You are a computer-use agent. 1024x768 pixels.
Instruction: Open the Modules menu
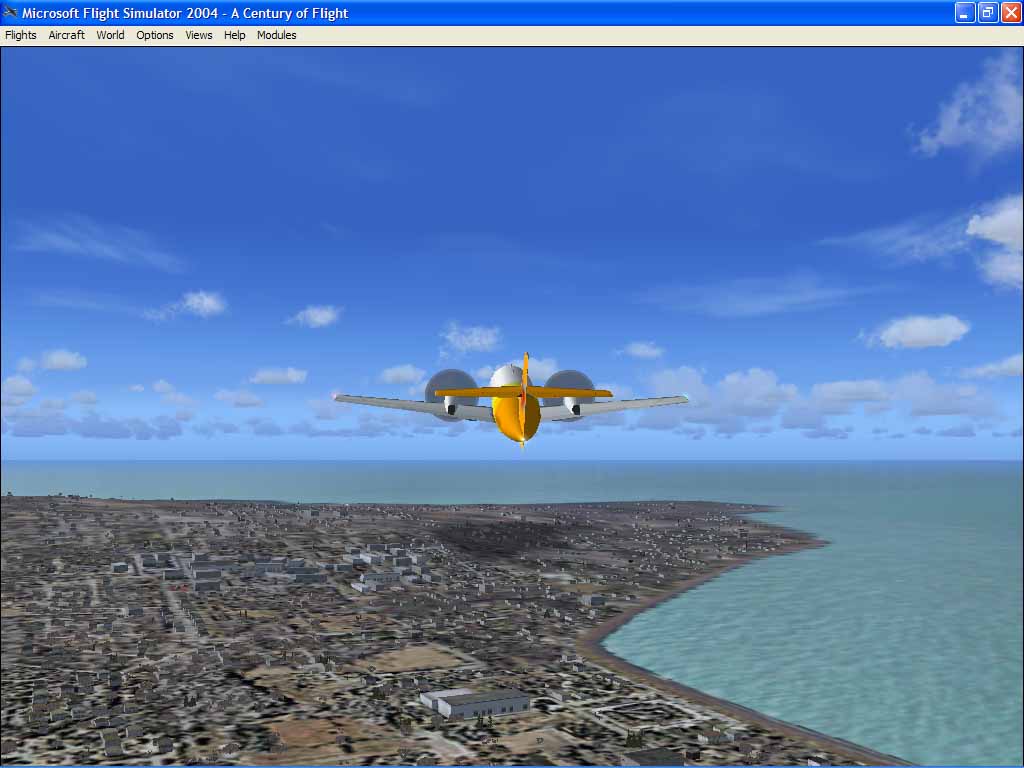tap(276, 35)
